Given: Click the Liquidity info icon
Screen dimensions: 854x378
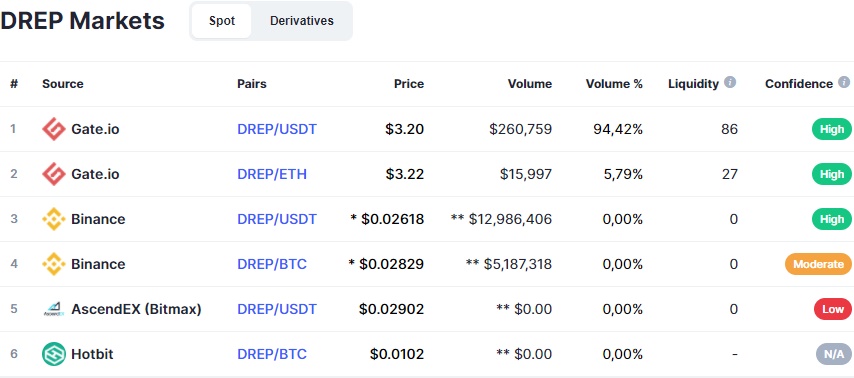Looking at the screenshot, I should click(x=730, y=82).
